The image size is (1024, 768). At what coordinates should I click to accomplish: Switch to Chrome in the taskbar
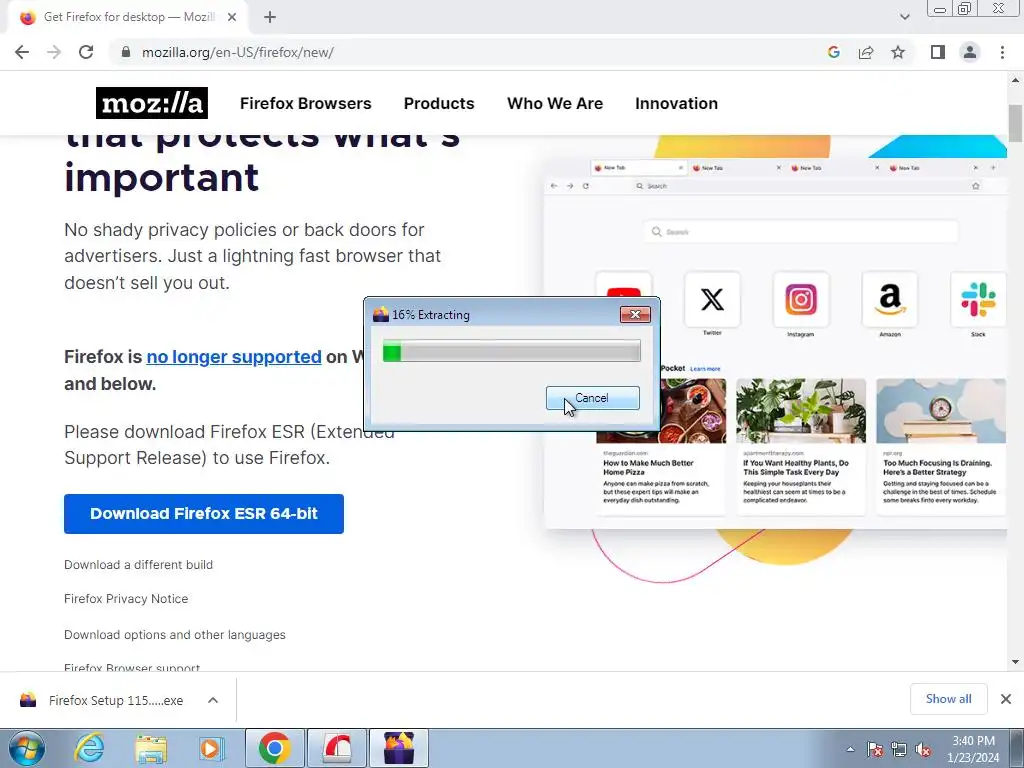[274, 748]
